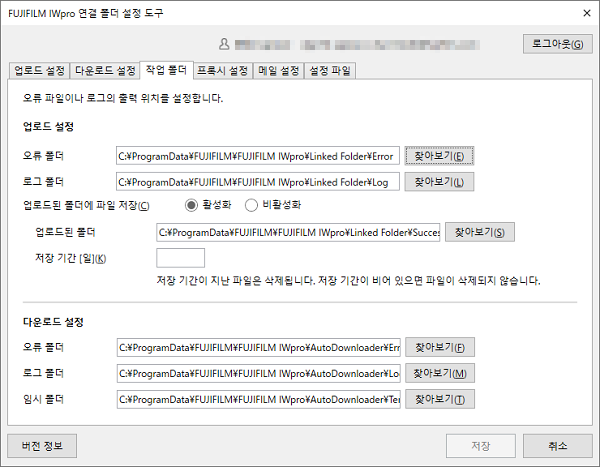This screenshot has height=467, width=600.
Task: Browse uploaded folder with 찾아보기(S)
Action: [480, 232]
